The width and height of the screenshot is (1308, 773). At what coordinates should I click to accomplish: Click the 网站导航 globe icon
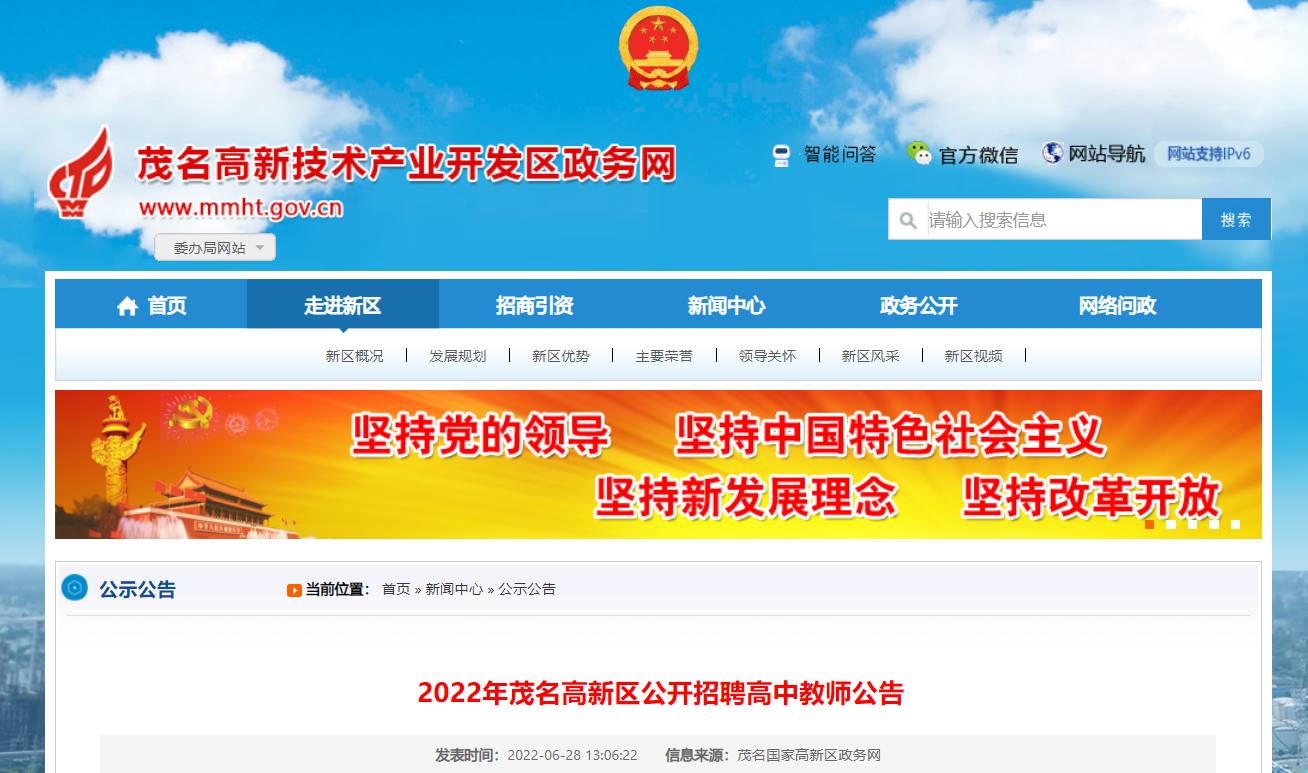[x=1053, y=153]
